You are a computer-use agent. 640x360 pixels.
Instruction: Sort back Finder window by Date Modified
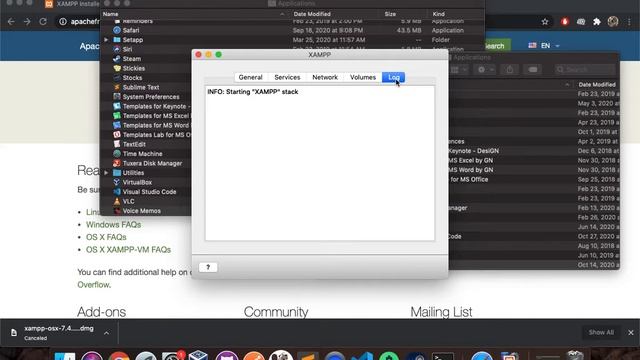coord(597,84)
